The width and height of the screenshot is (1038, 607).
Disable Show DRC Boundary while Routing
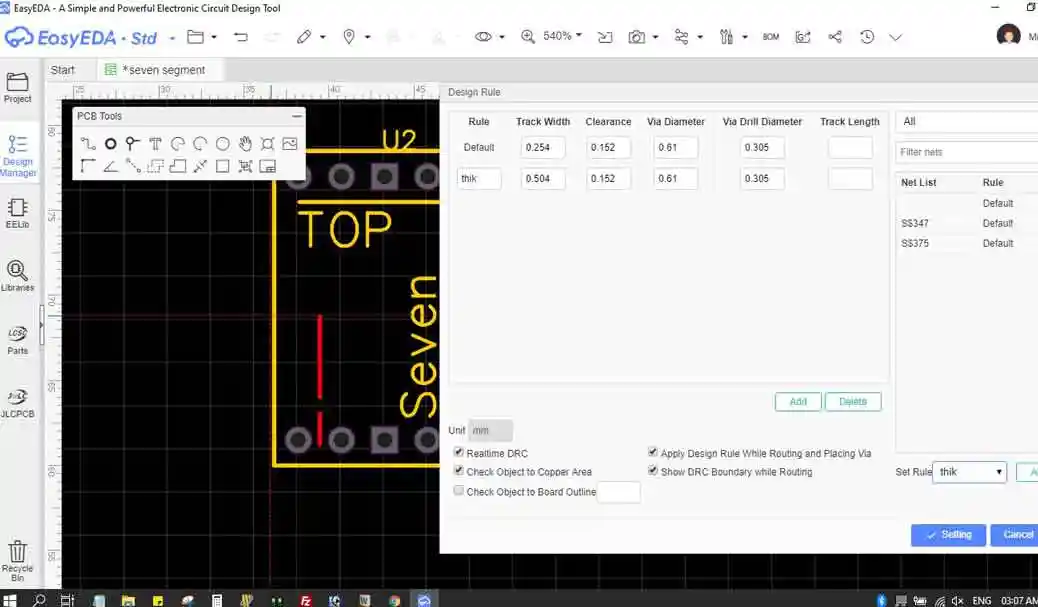pyautogui.click(x=653, y=470)
